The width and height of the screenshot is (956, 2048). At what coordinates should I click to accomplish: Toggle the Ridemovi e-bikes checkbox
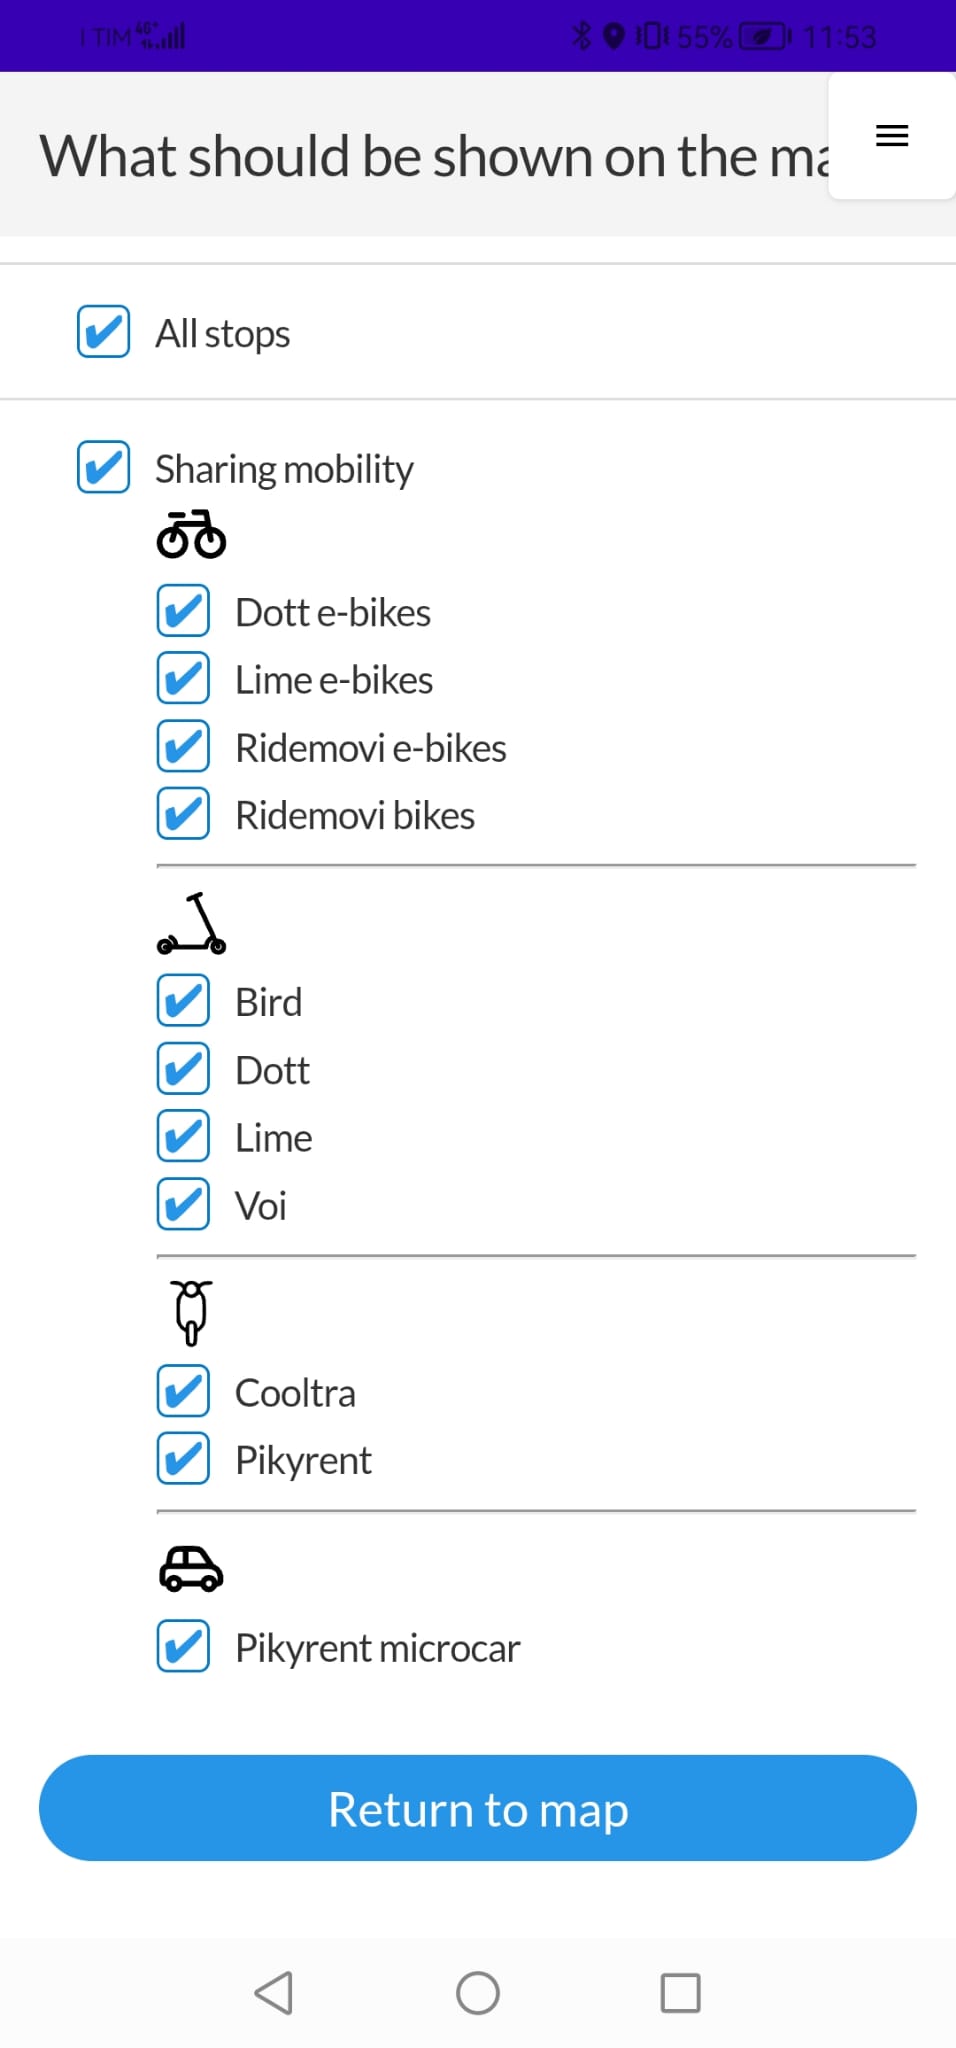click(x=183, y=746)
